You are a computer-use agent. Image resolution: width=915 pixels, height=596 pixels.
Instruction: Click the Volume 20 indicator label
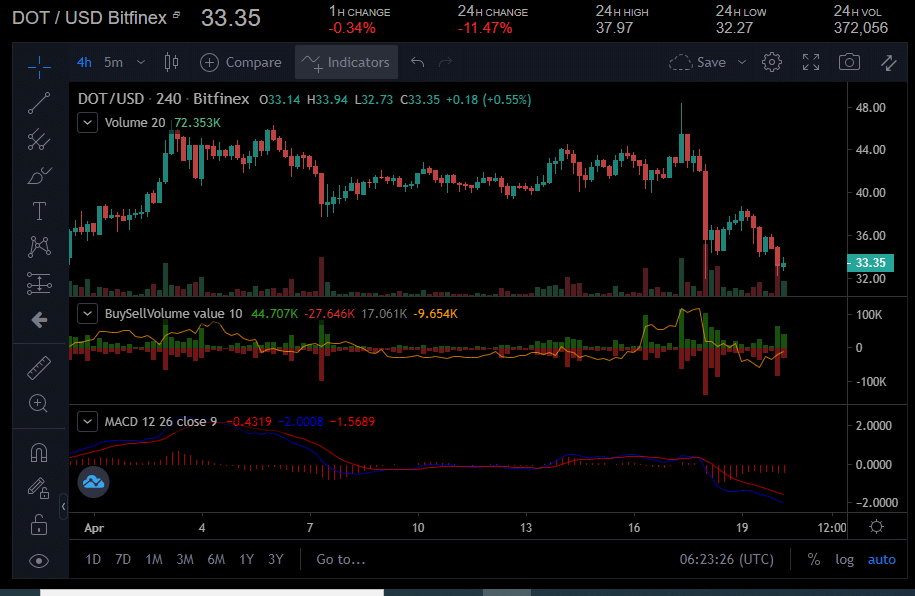(135, 123)
